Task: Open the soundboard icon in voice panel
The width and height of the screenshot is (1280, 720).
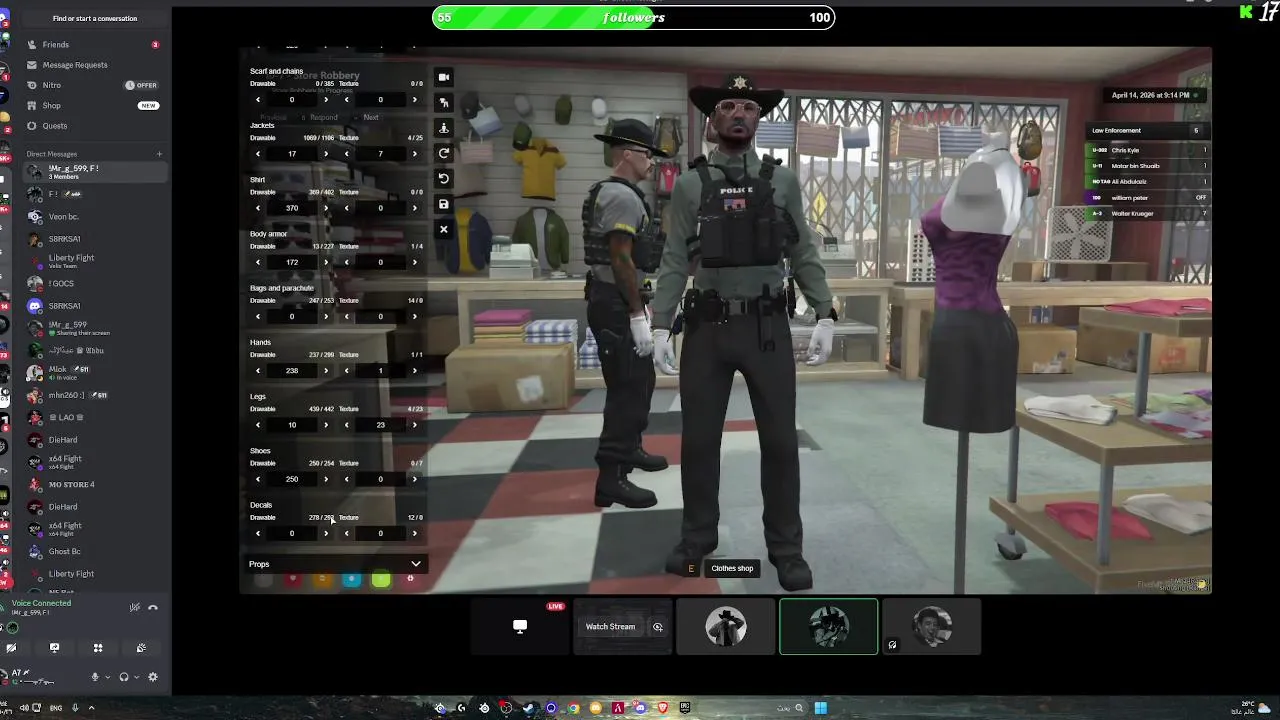Action: click(x=141, y=648)
